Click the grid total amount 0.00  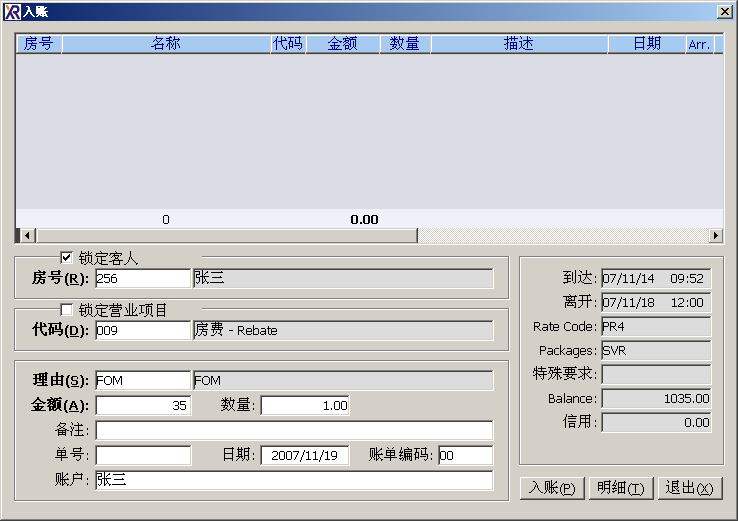(364, 219)
